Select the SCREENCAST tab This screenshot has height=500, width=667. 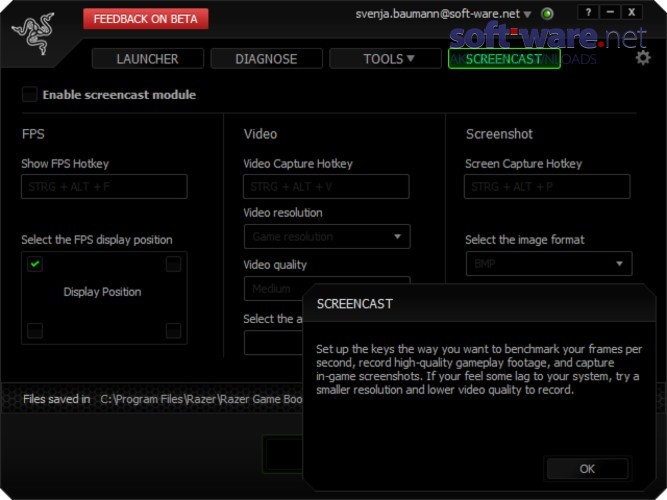pos(504,59)
